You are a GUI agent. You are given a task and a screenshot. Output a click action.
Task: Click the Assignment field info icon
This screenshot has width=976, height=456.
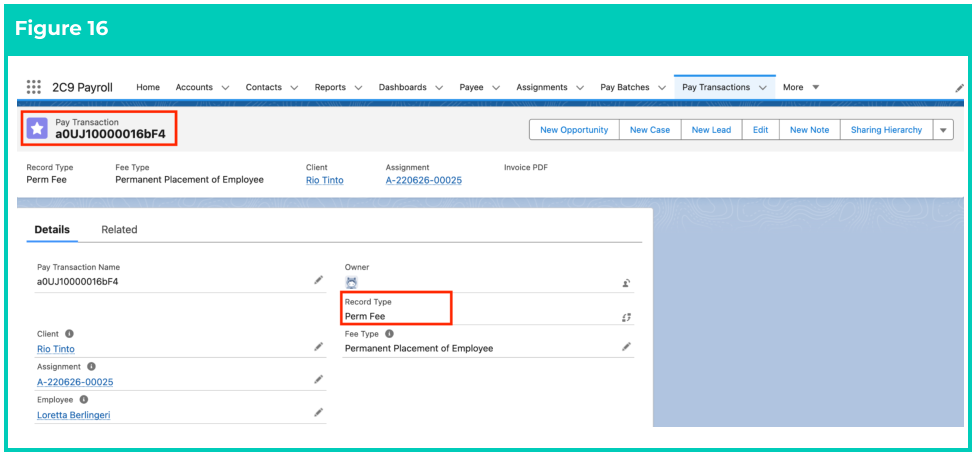[92, 366]
